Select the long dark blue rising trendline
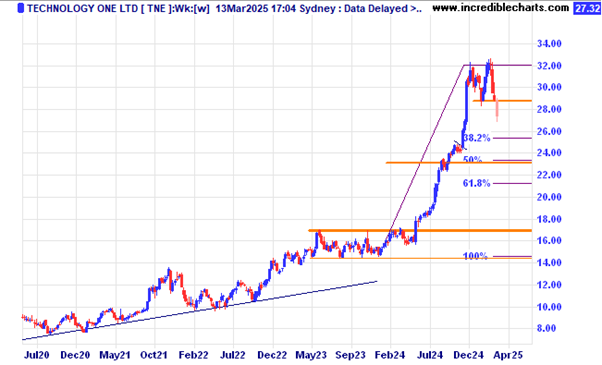Screen dimensions: 602x365 click(200, 310)
